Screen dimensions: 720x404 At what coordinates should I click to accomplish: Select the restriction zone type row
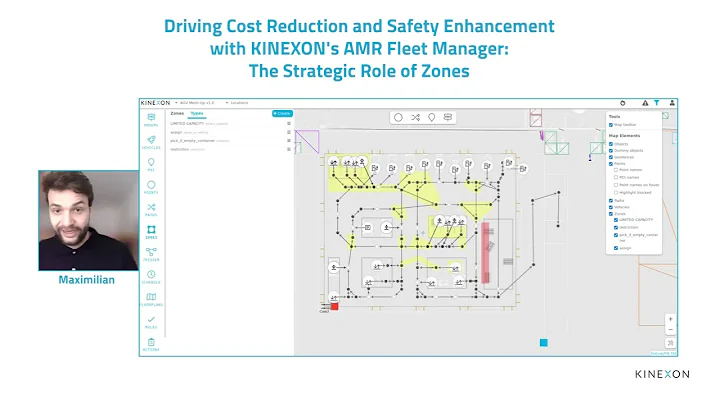pyautogui.click(x=230, y=149)
